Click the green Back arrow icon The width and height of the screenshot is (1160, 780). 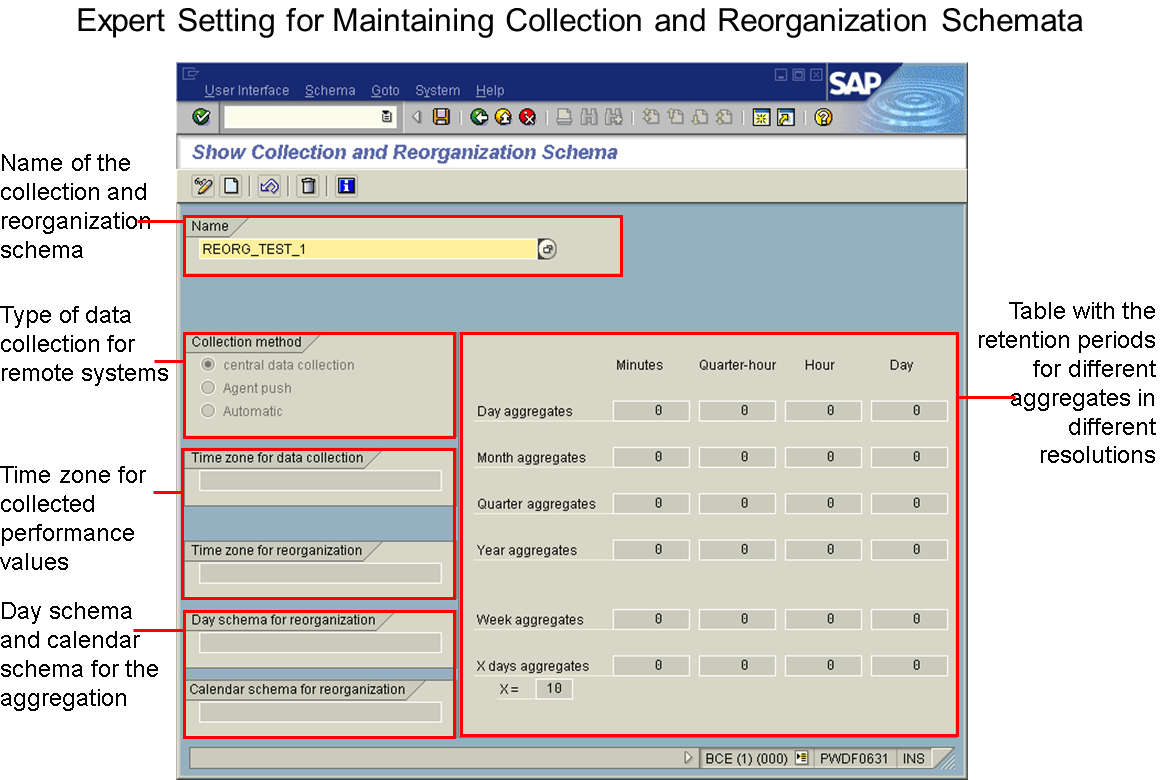(479, 118)
